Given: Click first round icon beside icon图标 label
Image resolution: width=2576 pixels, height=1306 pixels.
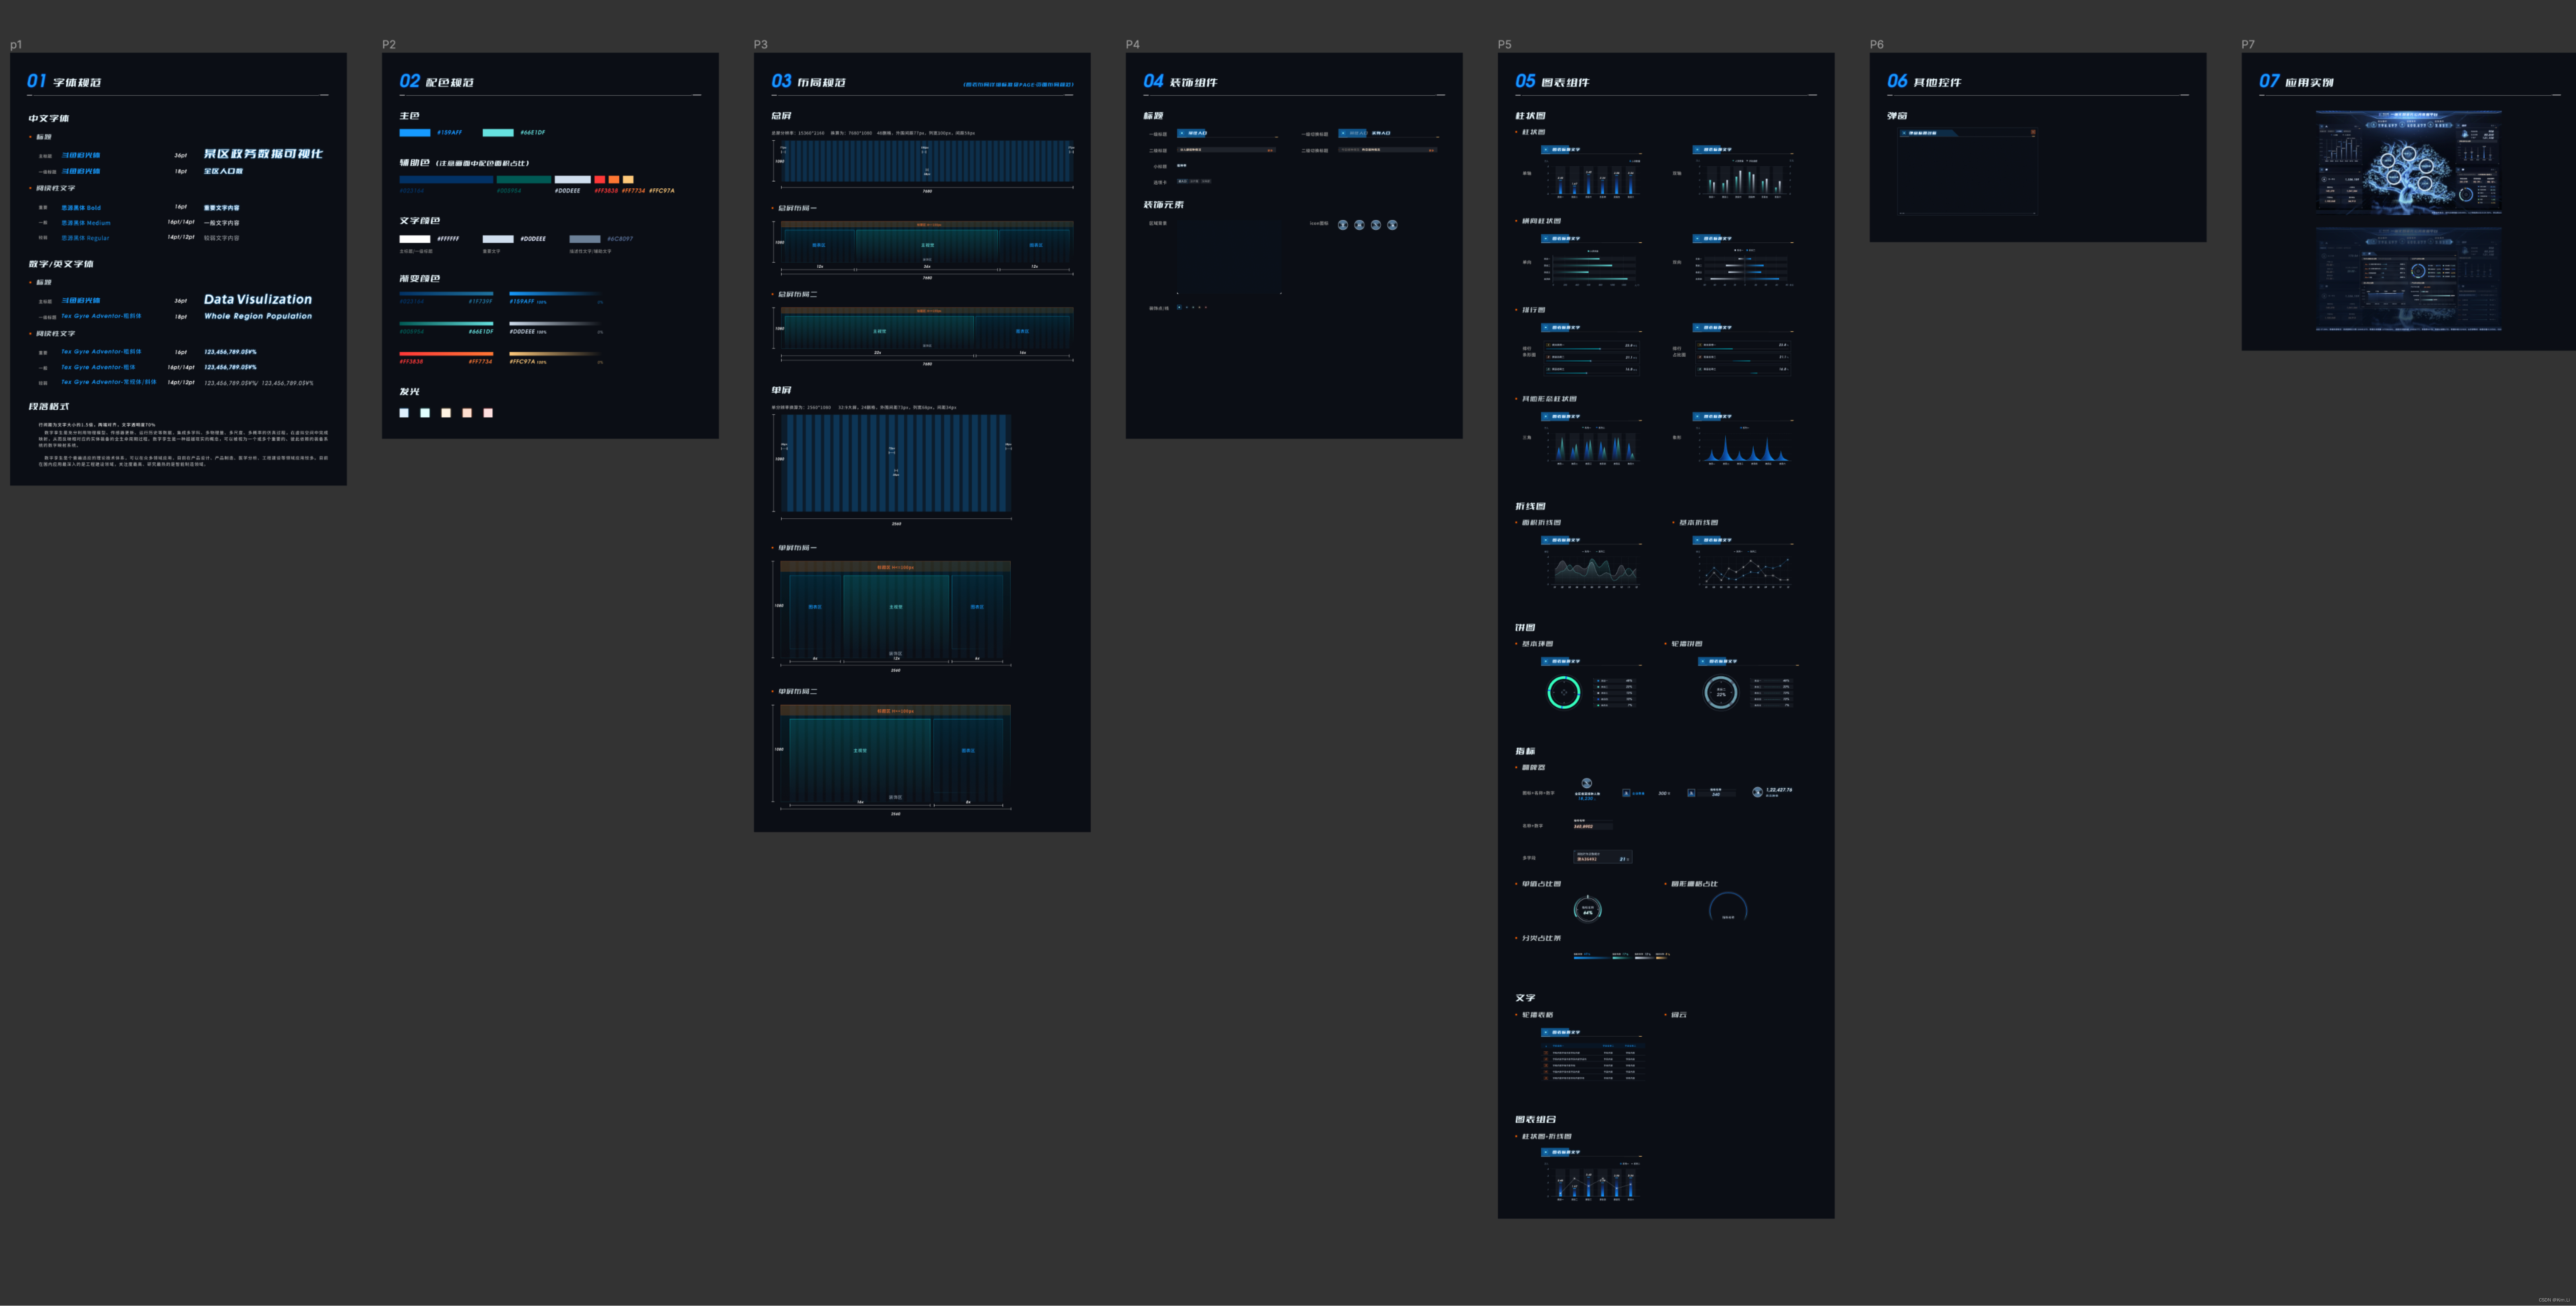Looking at the screenshot, I should tap(1343, 225).
